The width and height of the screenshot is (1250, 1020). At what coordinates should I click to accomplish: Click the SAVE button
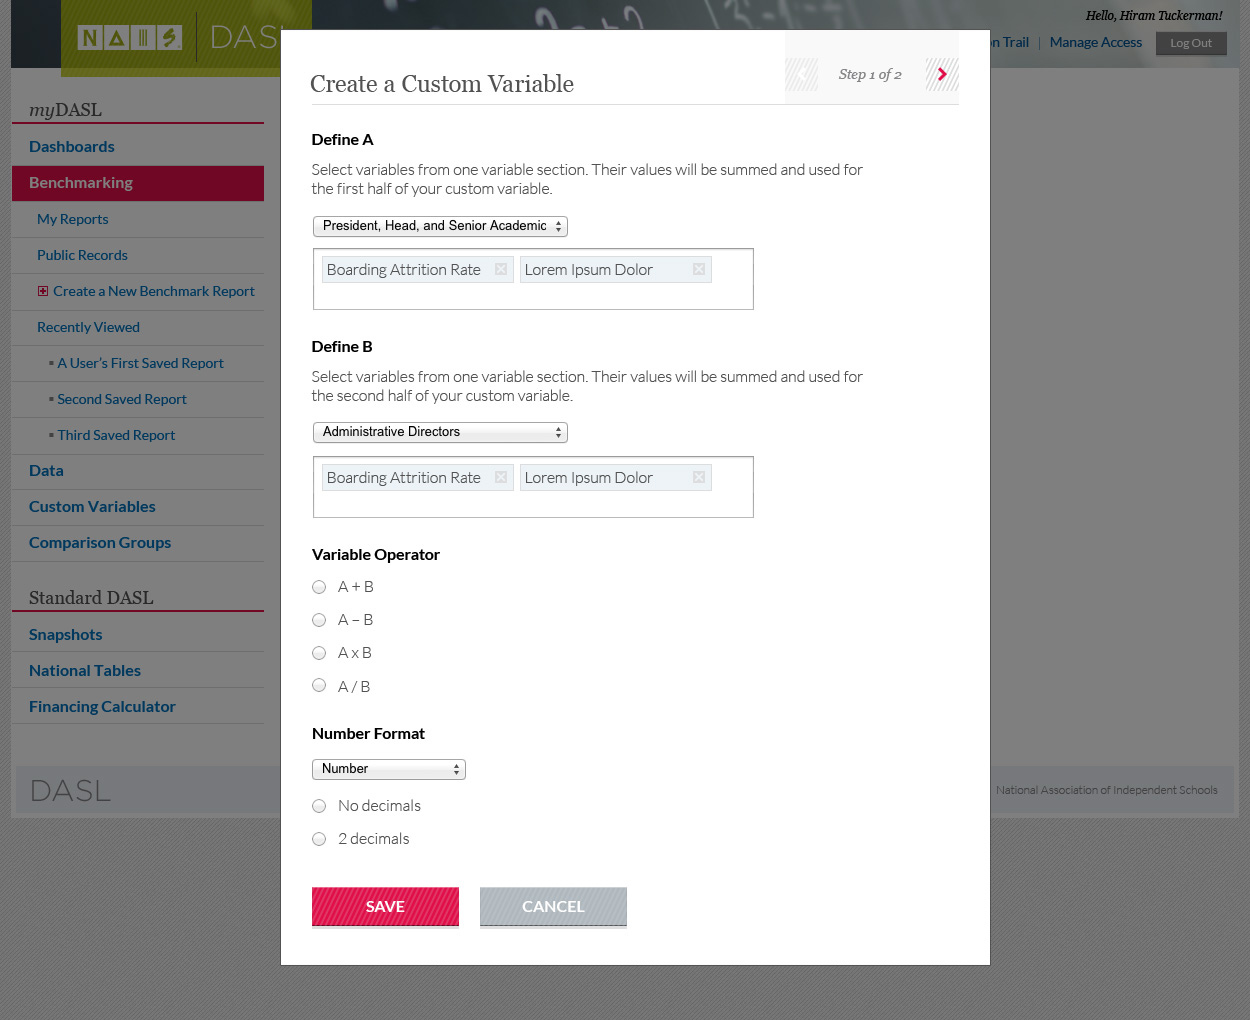(x=385, y=907)
